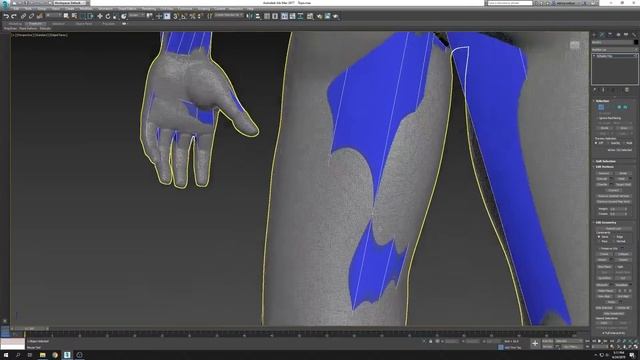Viewport: 640px width, 360px height.
Task: Collapse the Edit Geometry rollout header
Action: click(613, 222)
